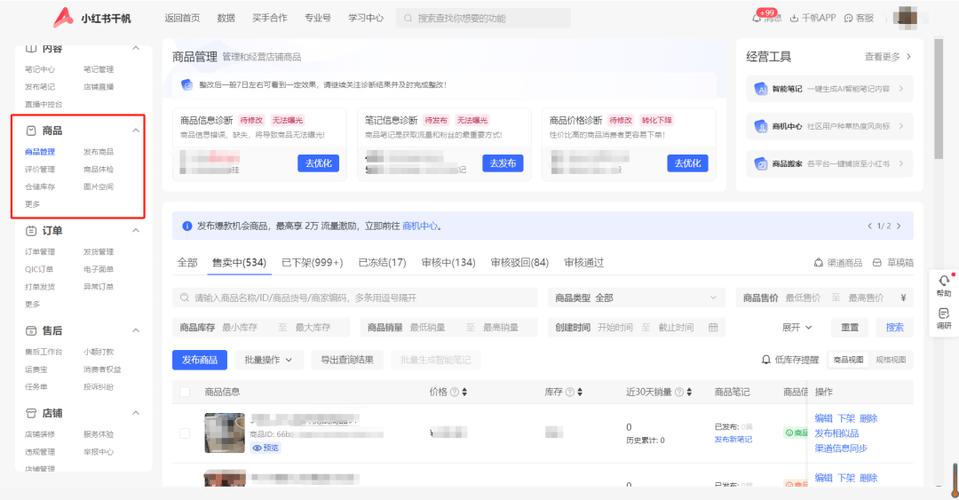Open the 批量操作 dropdown
Viewport: 959px width, 500px height.
click(x=268, y=360)
